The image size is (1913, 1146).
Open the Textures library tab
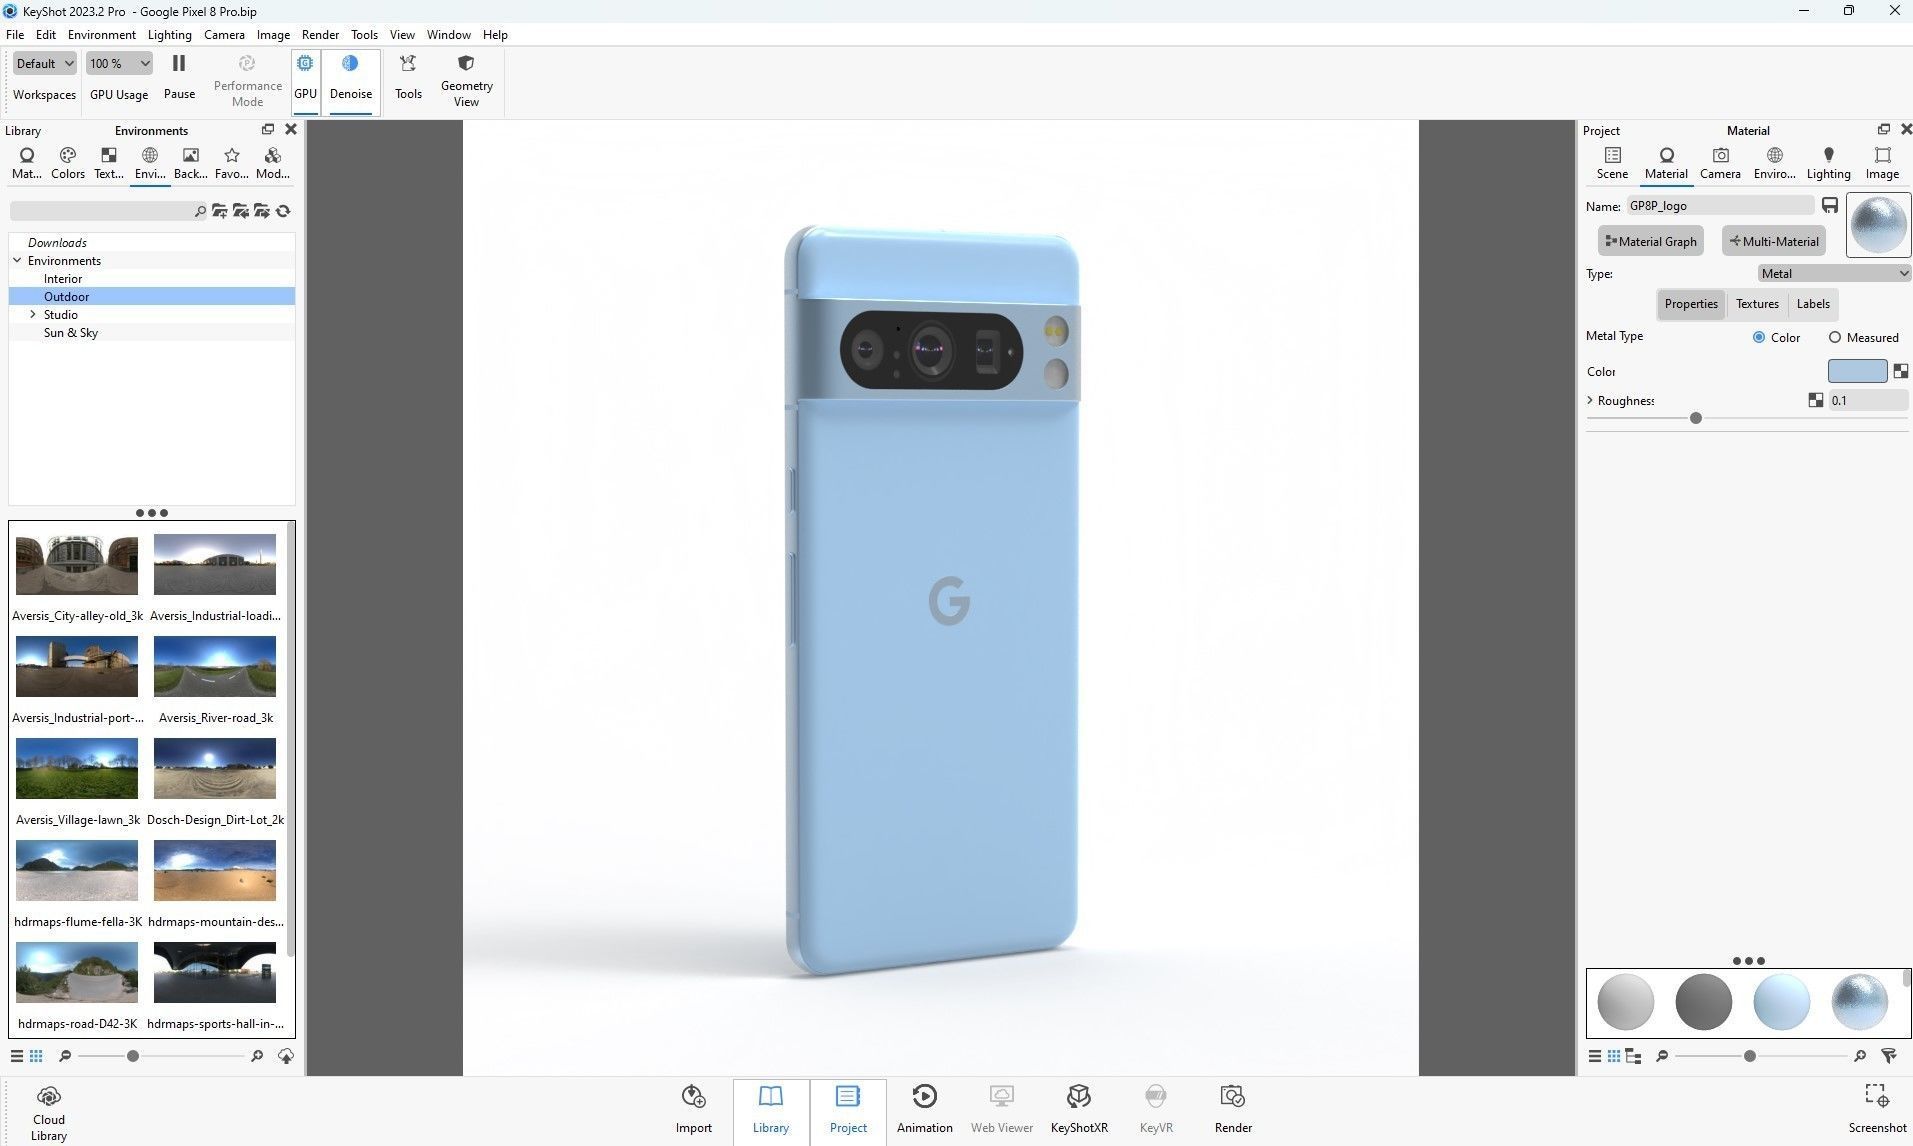click(109, 163)
